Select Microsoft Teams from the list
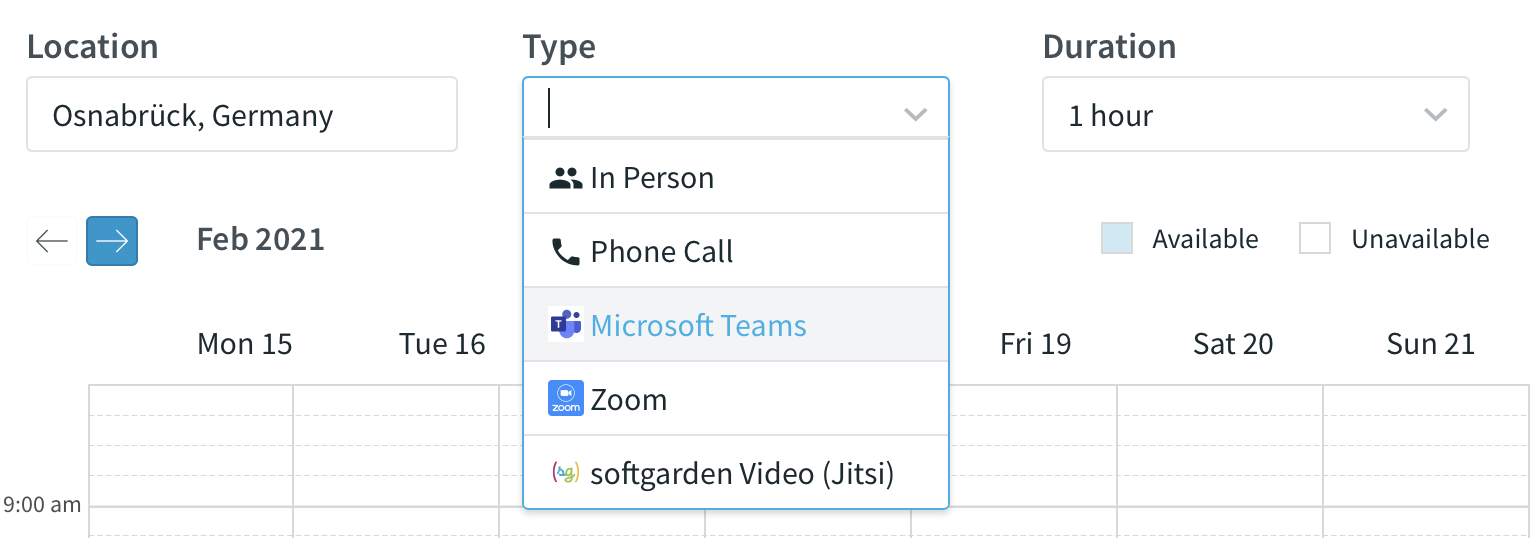The image size is (1538, 538). [x=736, y=325]
